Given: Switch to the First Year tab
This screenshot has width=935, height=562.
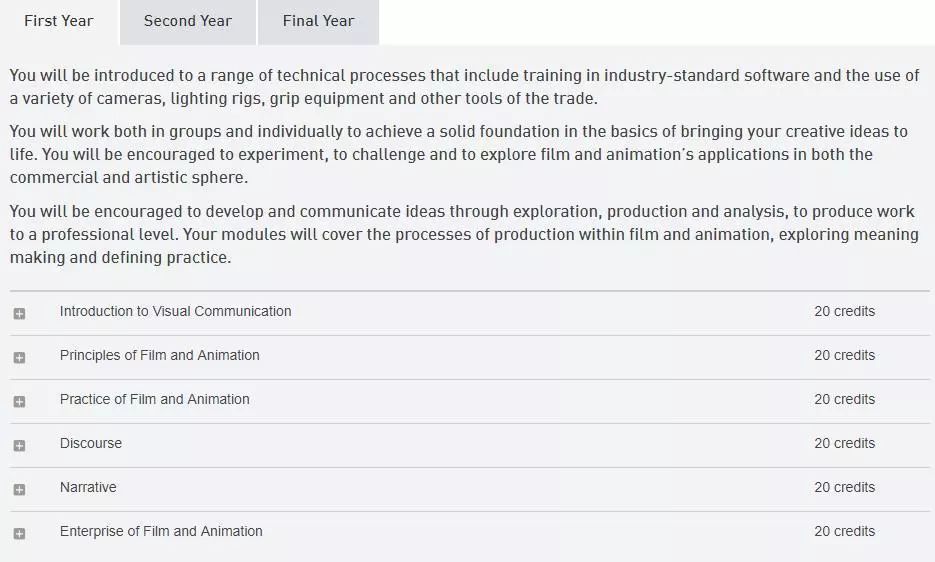Looking at the screenshot, I should click(59, 21).
